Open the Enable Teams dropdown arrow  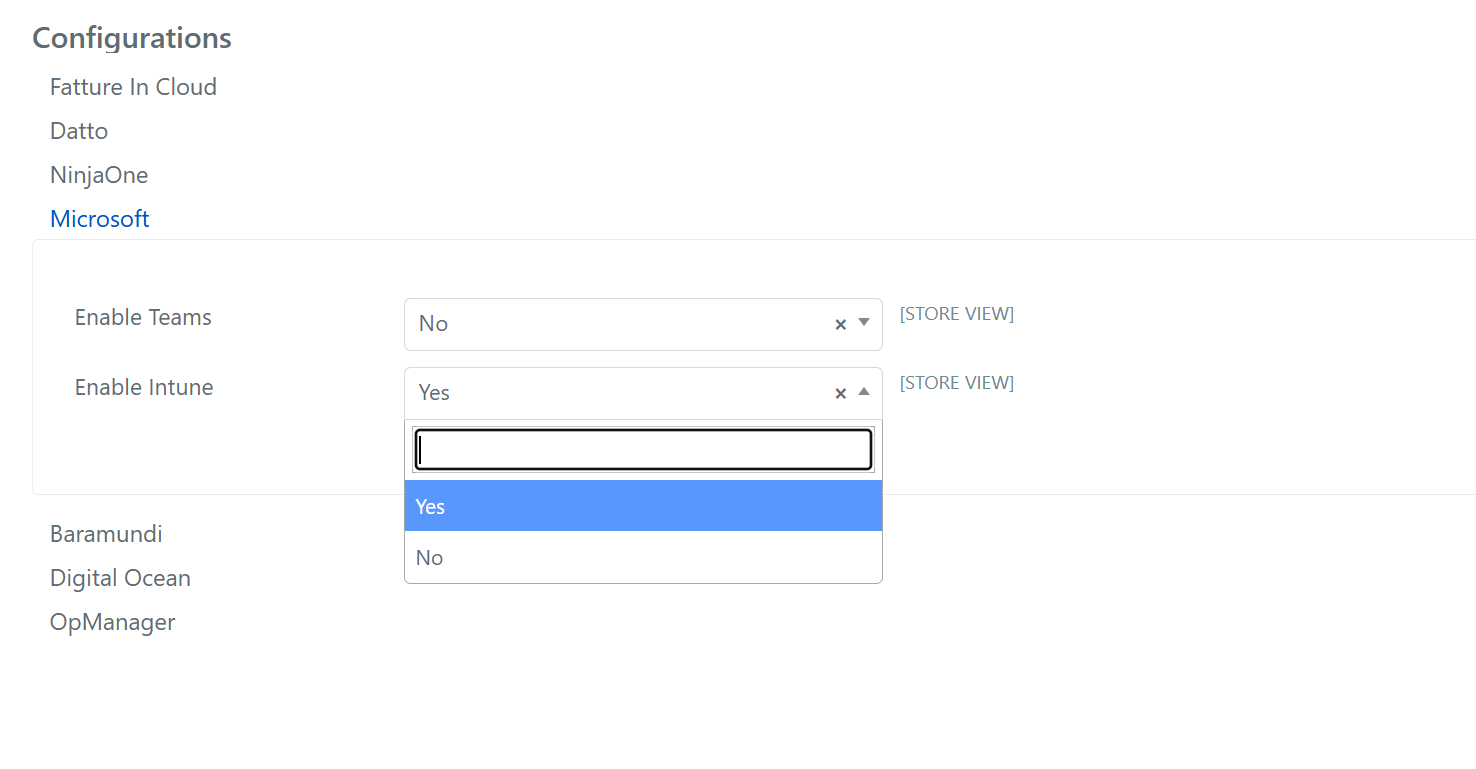(864, 323)
